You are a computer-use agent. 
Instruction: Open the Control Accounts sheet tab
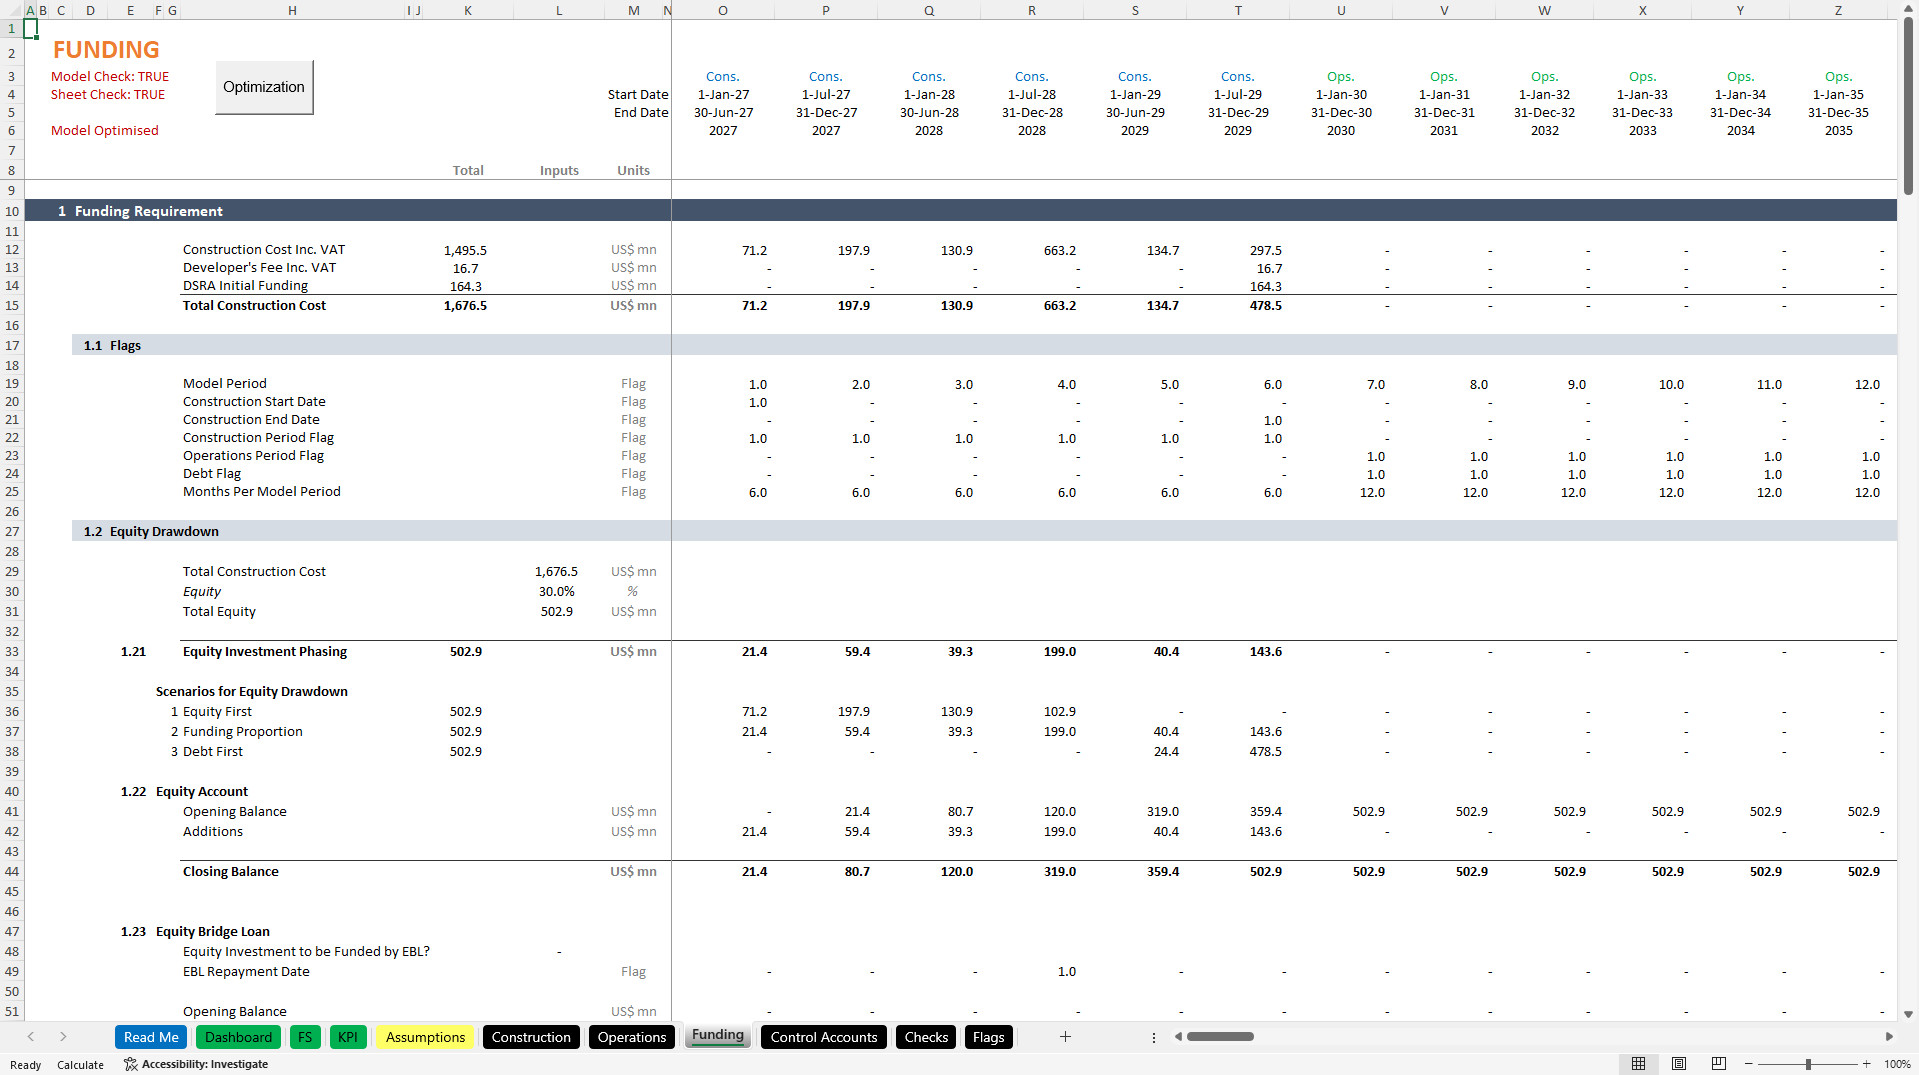click(x=824, y=1037)
